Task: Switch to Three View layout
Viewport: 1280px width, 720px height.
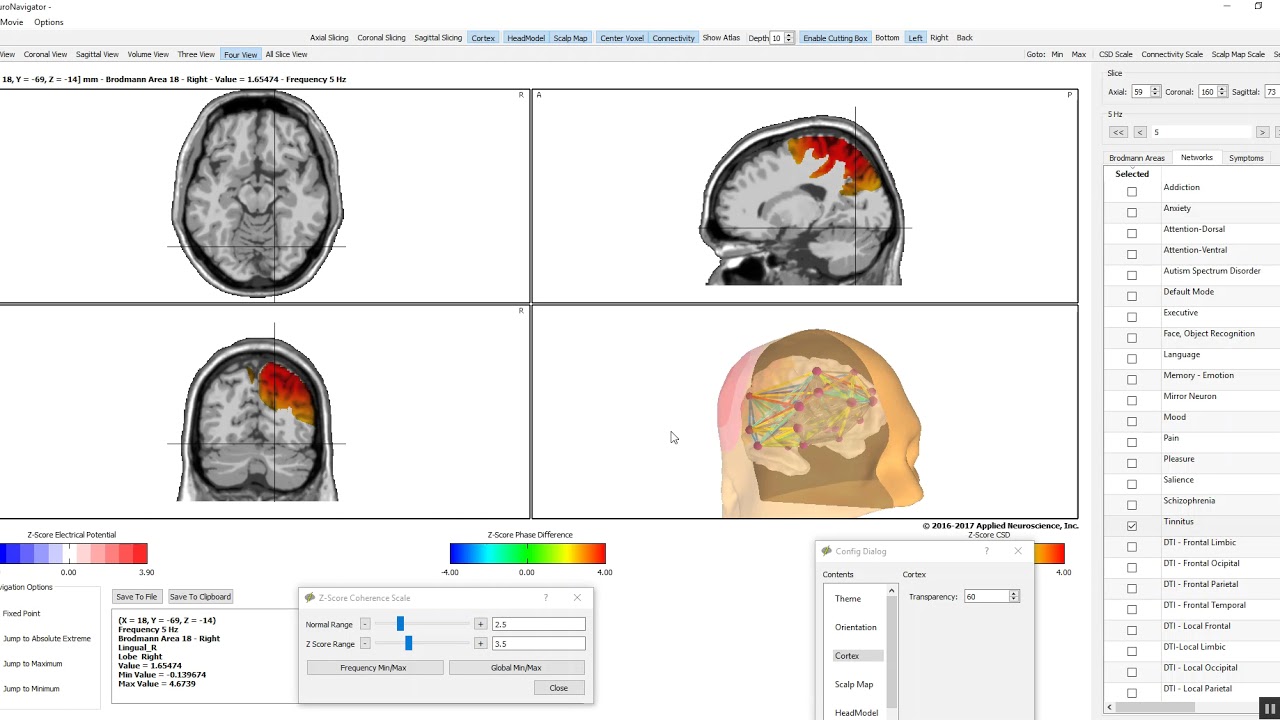Action: (x=196, y=54)
